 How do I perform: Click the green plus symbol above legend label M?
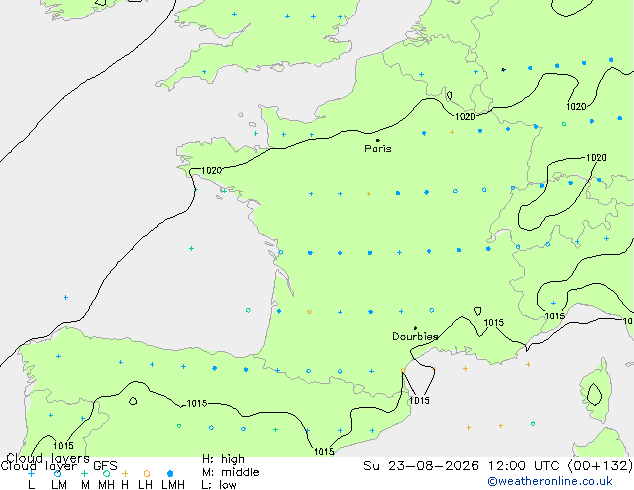click(x=84, y=473)
